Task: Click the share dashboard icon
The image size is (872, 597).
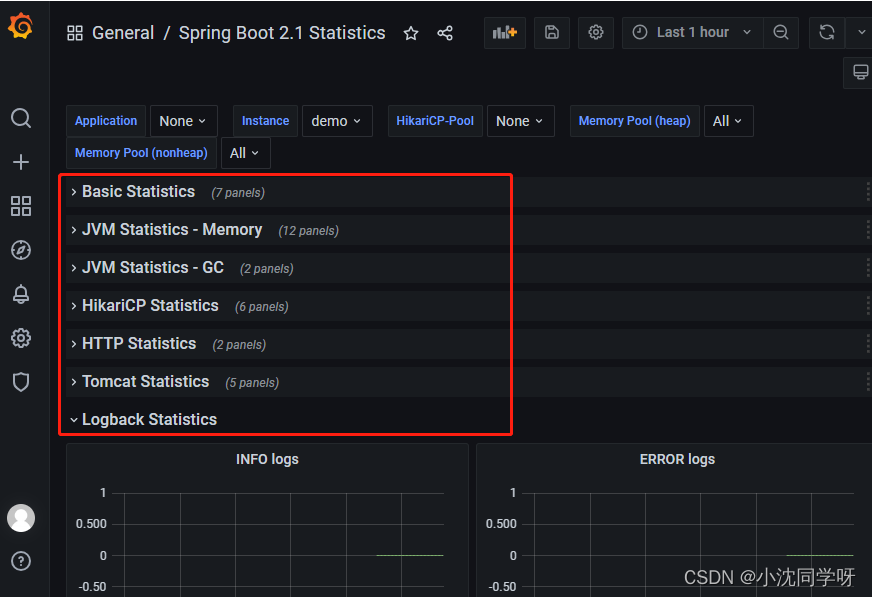Action: coord(445,33)
